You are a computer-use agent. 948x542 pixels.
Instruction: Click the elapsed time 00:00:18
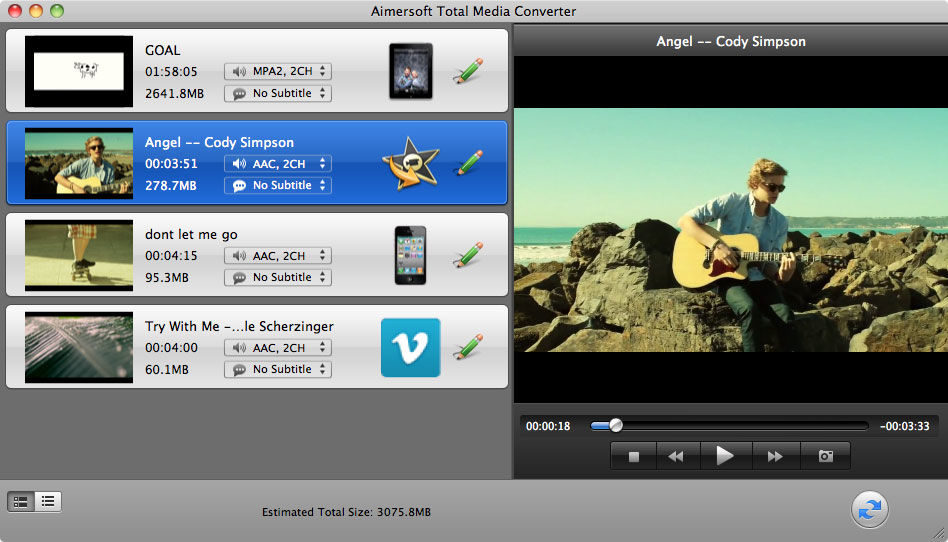pos(548,426)
